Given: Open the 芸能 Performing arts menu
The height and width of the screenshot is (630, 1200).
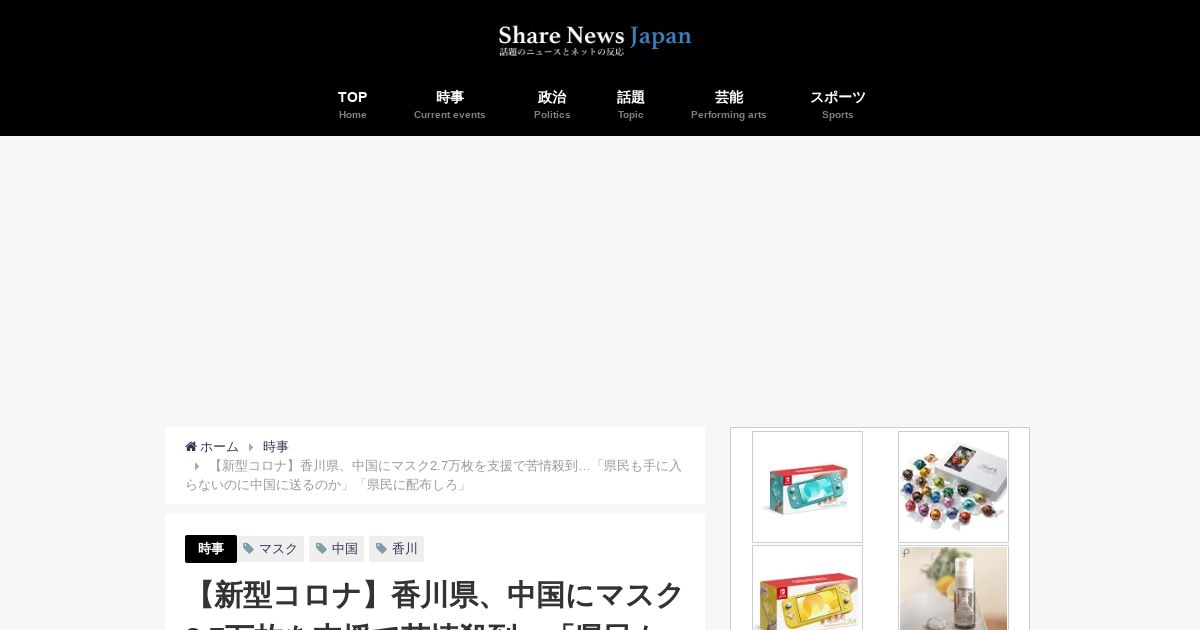Looking at the screenshot, I should (729, 105).
